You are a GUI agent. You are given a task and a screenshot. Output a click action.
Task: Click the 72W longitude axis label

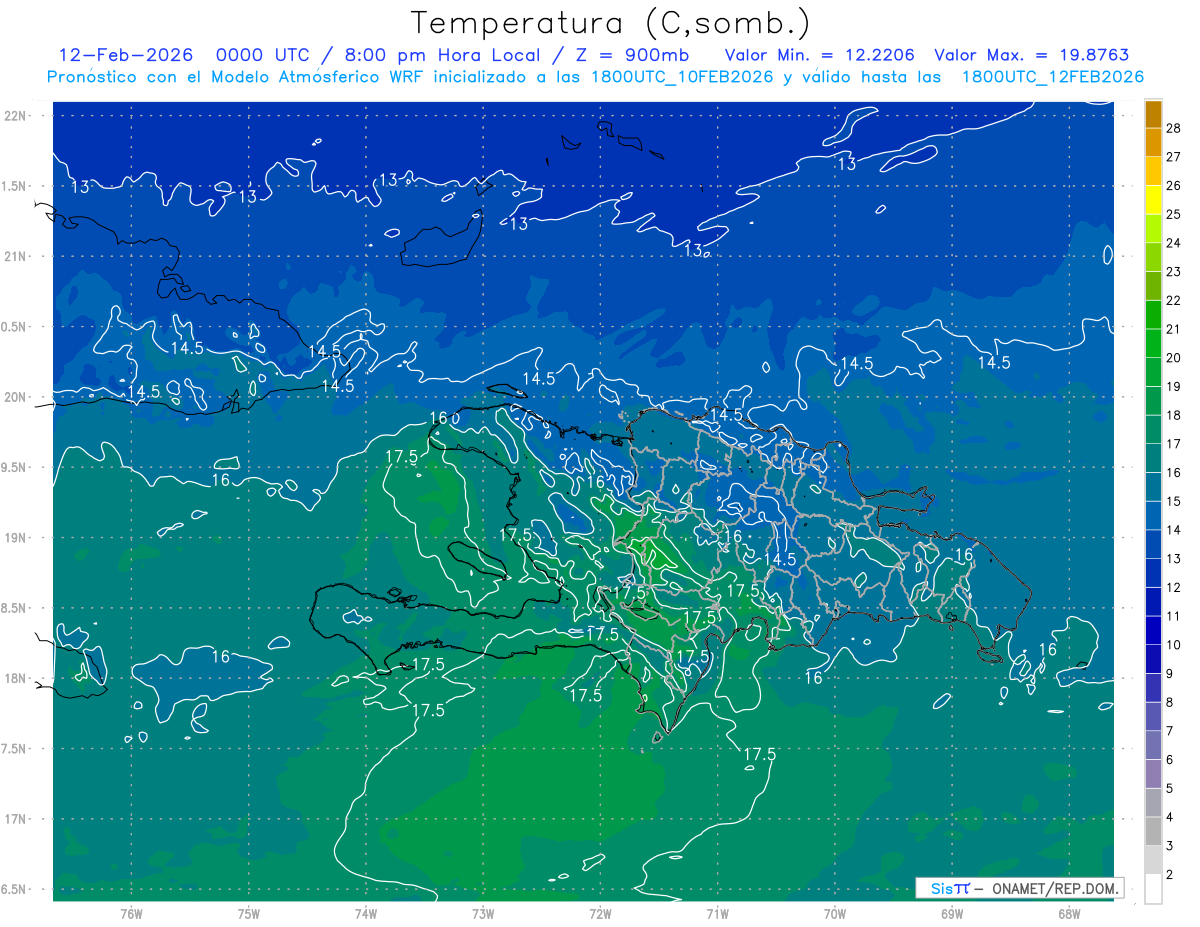click(x=600, y=914)
